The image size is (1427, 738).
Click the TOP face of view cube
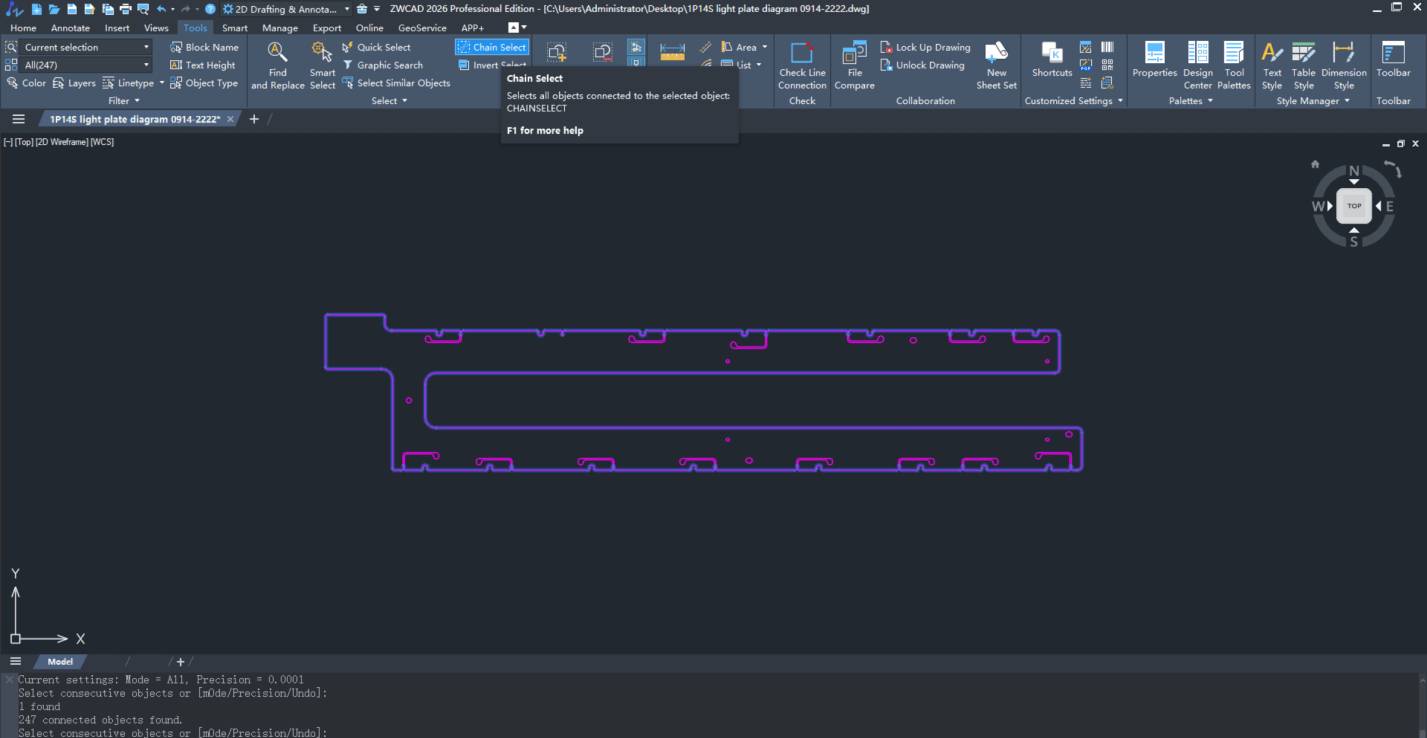pyautogui.click(x=1353, y=206)
